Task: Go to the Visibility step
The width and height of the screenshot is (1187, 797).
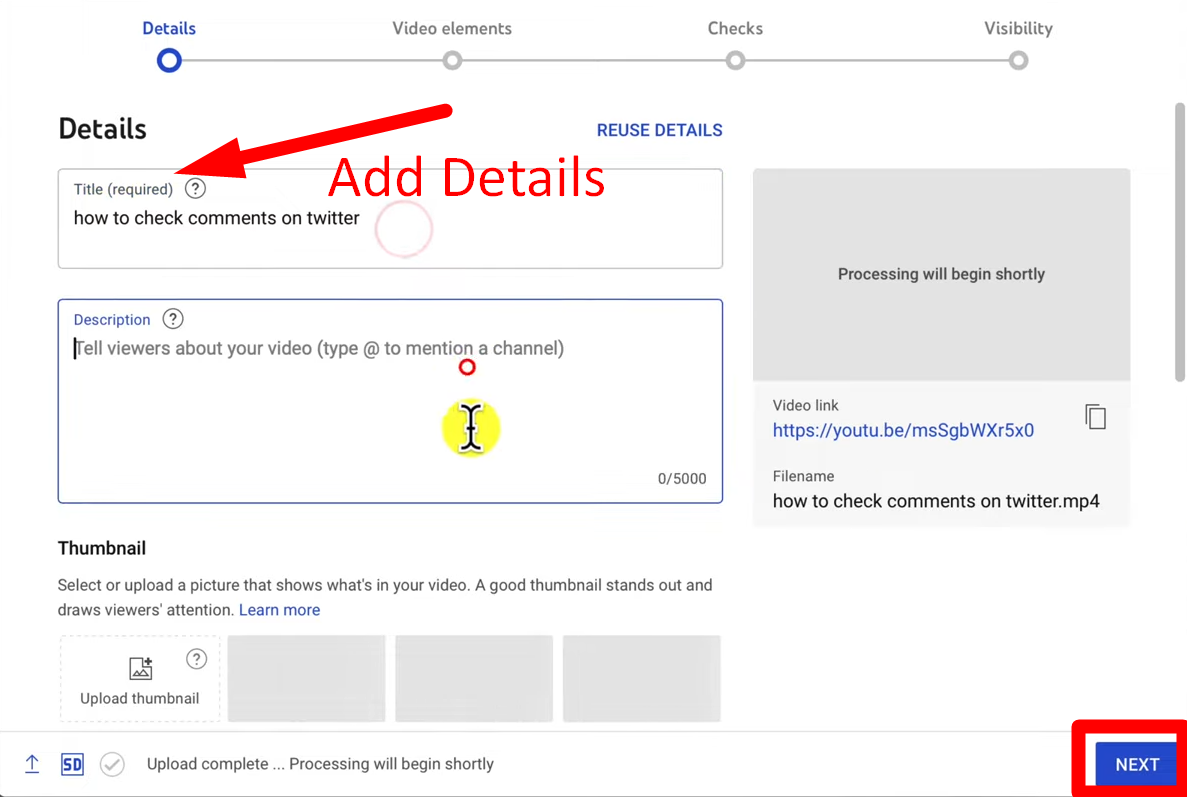Action: click(x=1018, y=28)
